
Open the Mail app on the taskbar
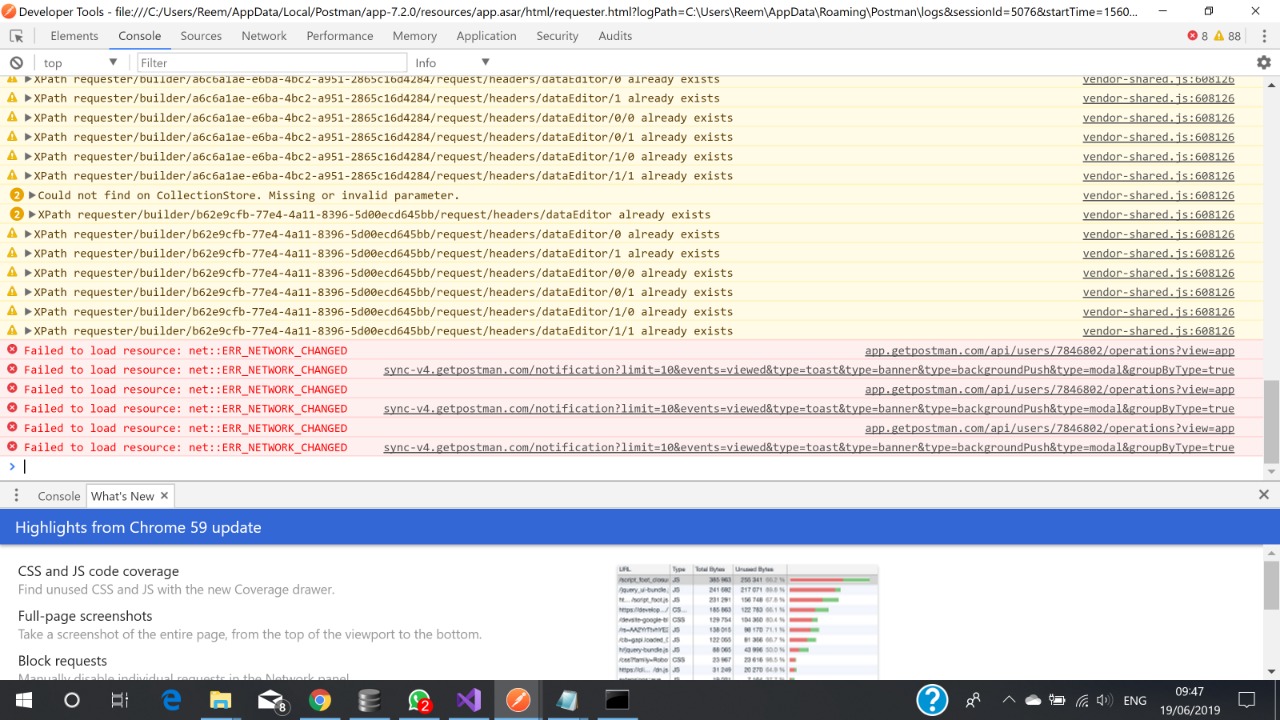tap(270, 700)
